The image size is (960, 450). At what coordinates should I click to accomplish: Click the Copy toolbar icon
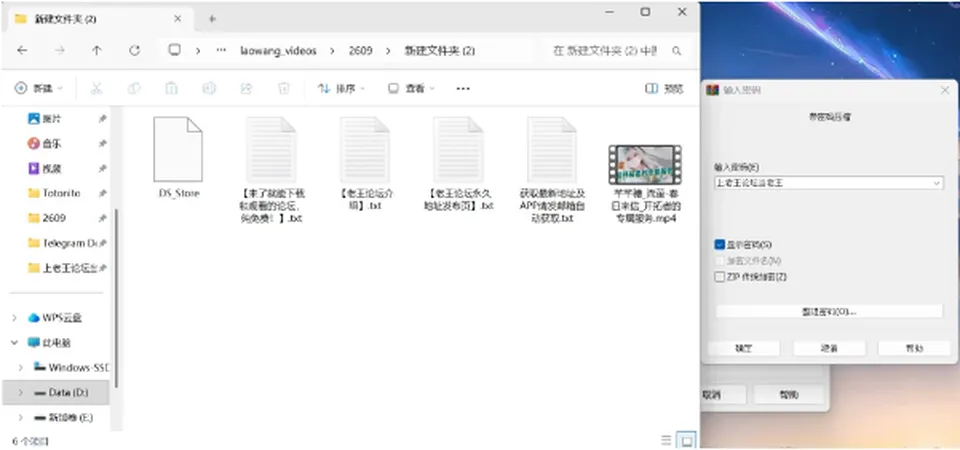tap(134, 89)
